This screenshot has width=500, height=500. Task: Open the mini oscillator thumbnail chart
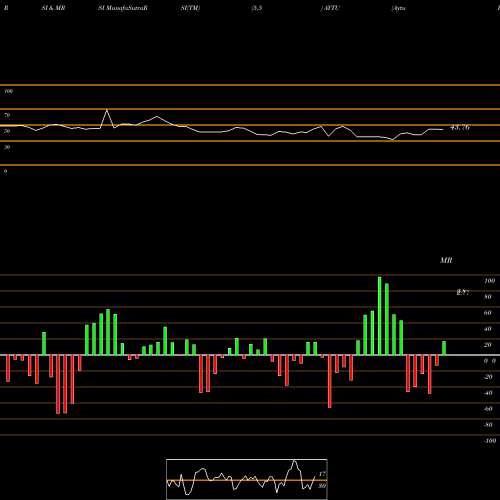point(247,479)
